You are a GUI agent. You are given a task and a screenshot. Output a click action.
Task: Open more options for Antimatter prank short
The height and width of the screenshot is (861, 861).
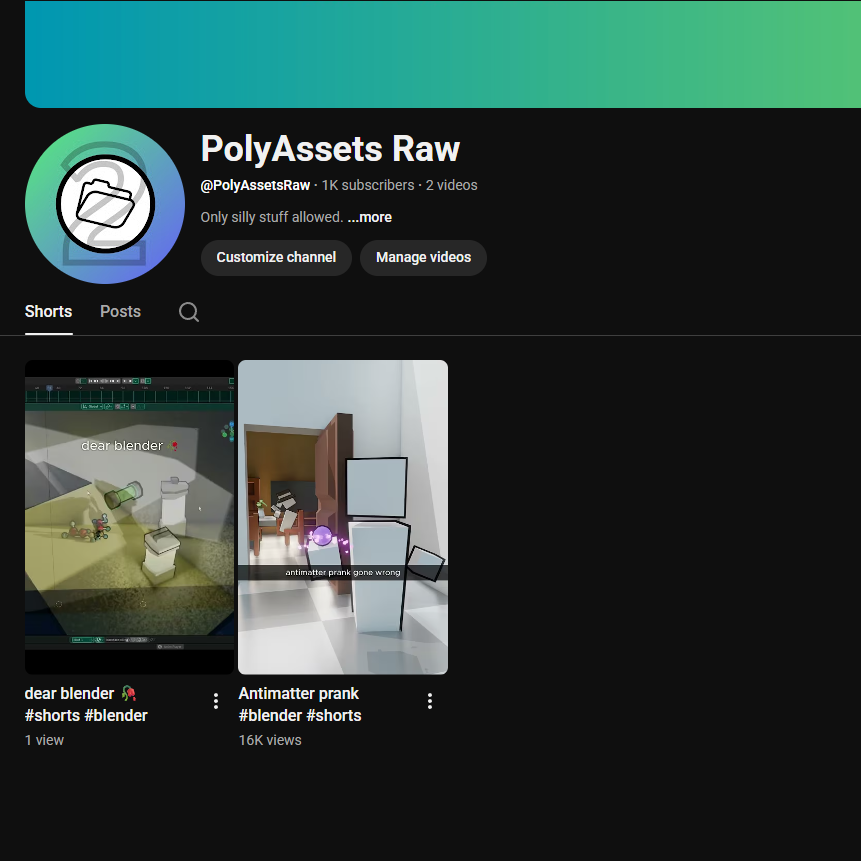[x=430, y=701]
